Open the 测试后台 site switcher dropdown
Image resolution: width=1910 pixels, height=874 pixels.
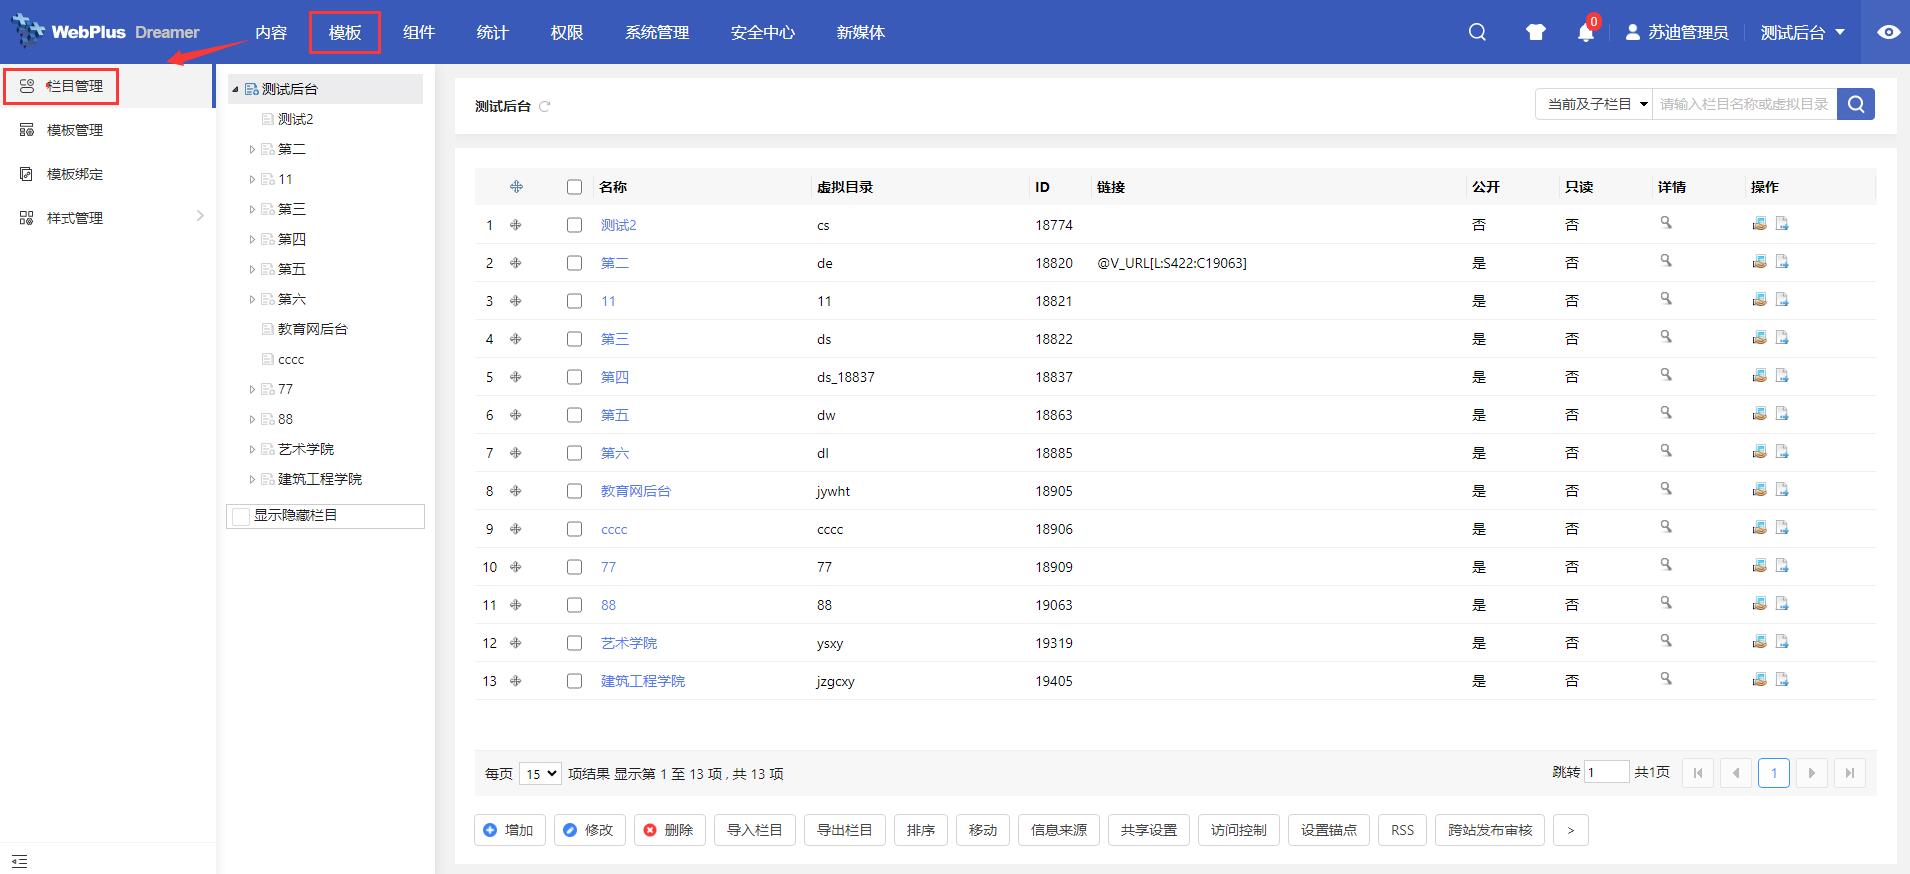[1803, 32]
